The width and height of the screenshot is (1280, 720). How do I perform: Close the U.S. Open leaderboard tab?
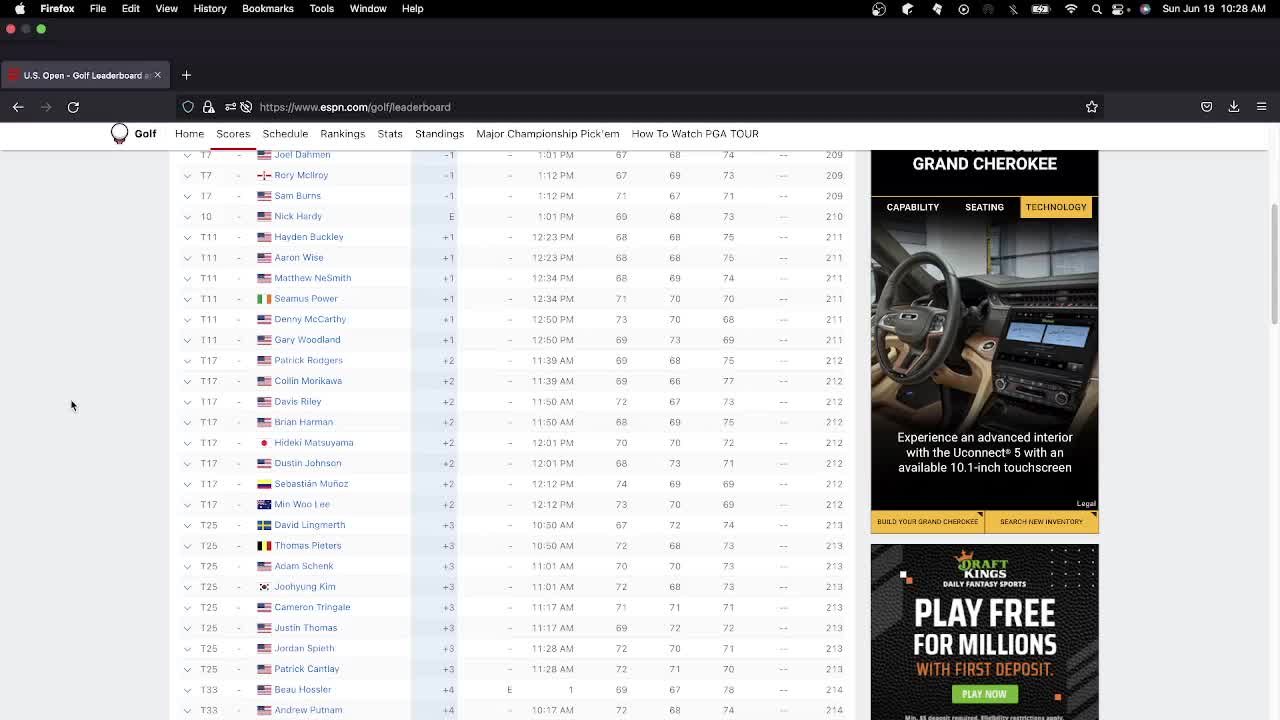(x=157, y=75)
